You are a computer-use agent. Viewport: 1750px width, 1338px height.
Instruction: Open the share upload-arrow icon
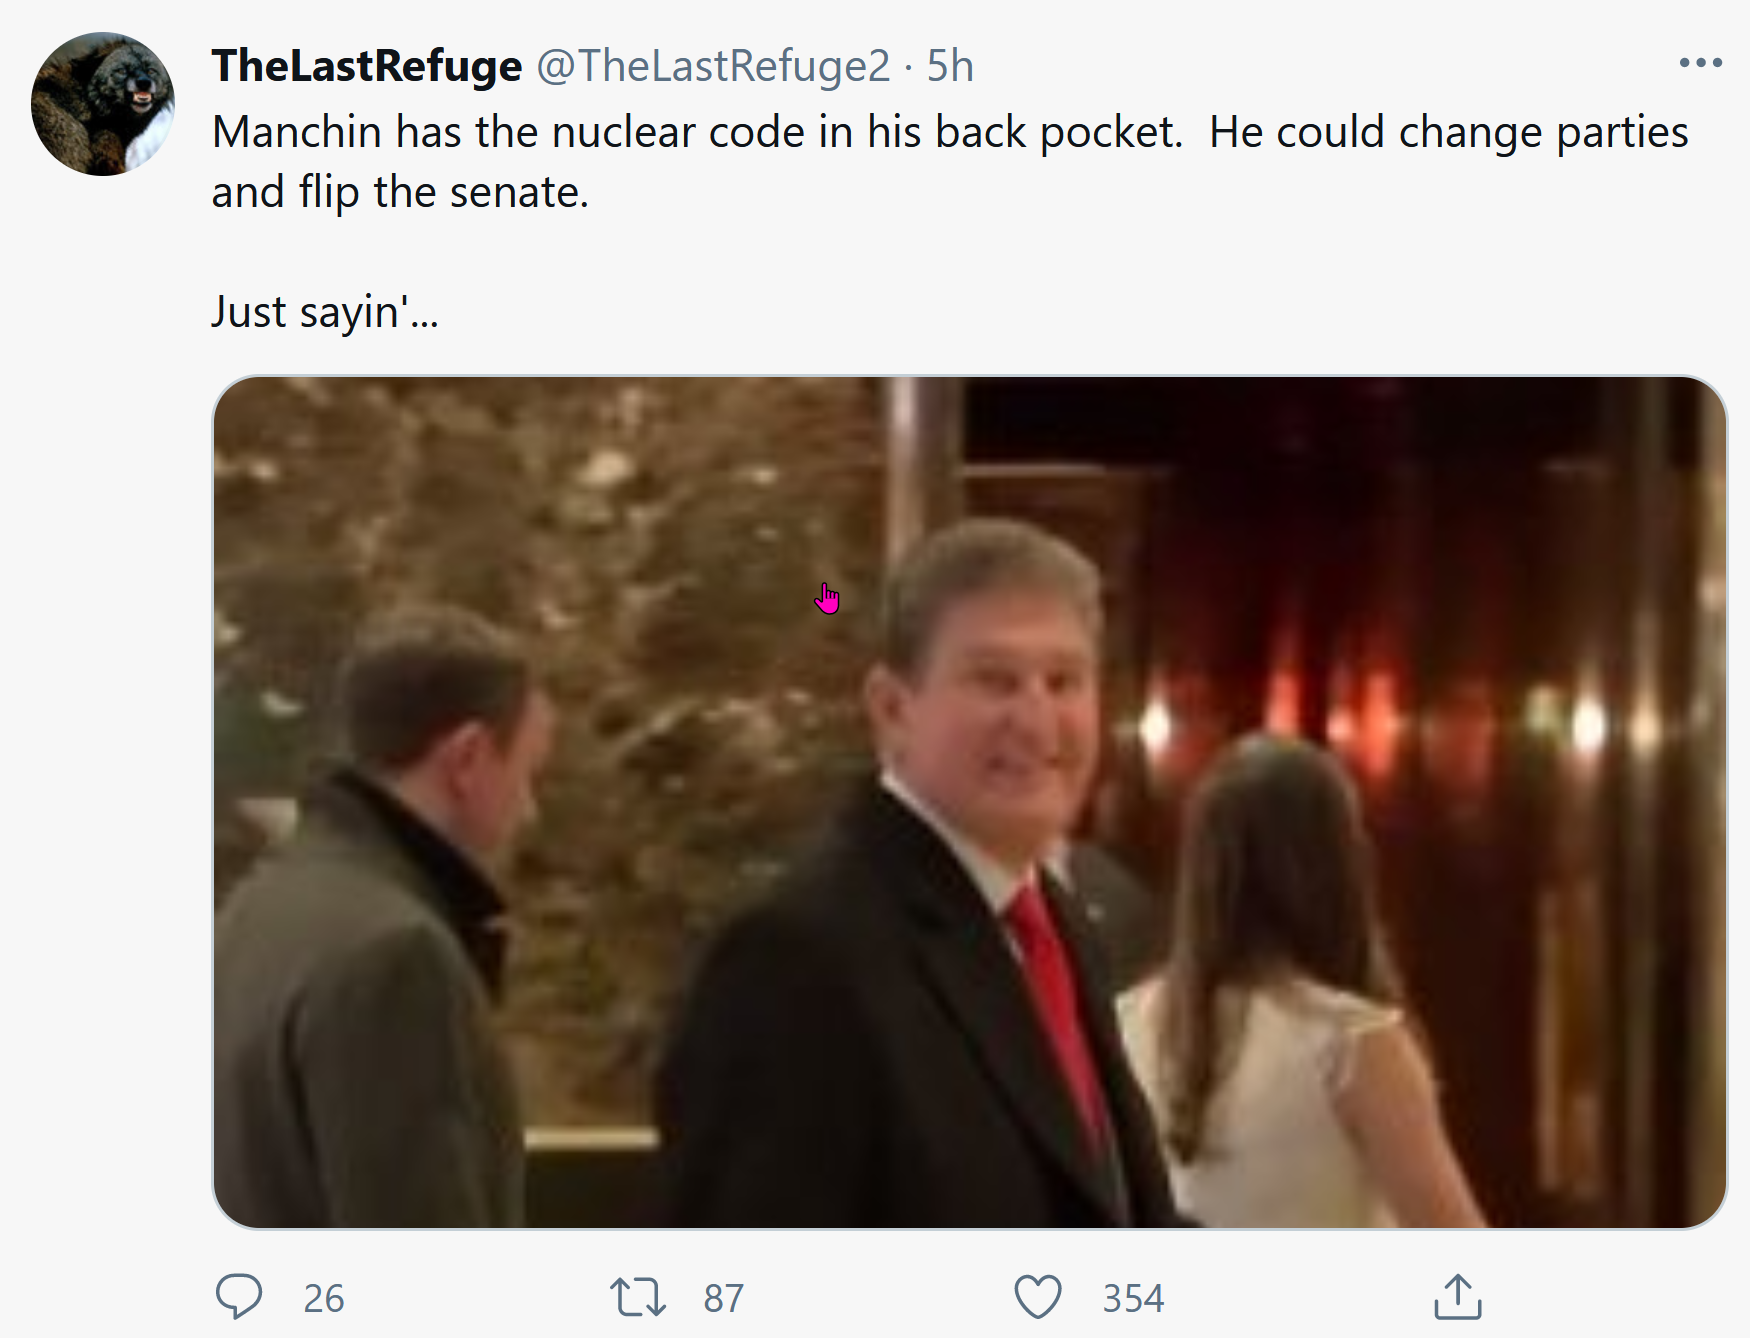(x=1458, y=1296)
